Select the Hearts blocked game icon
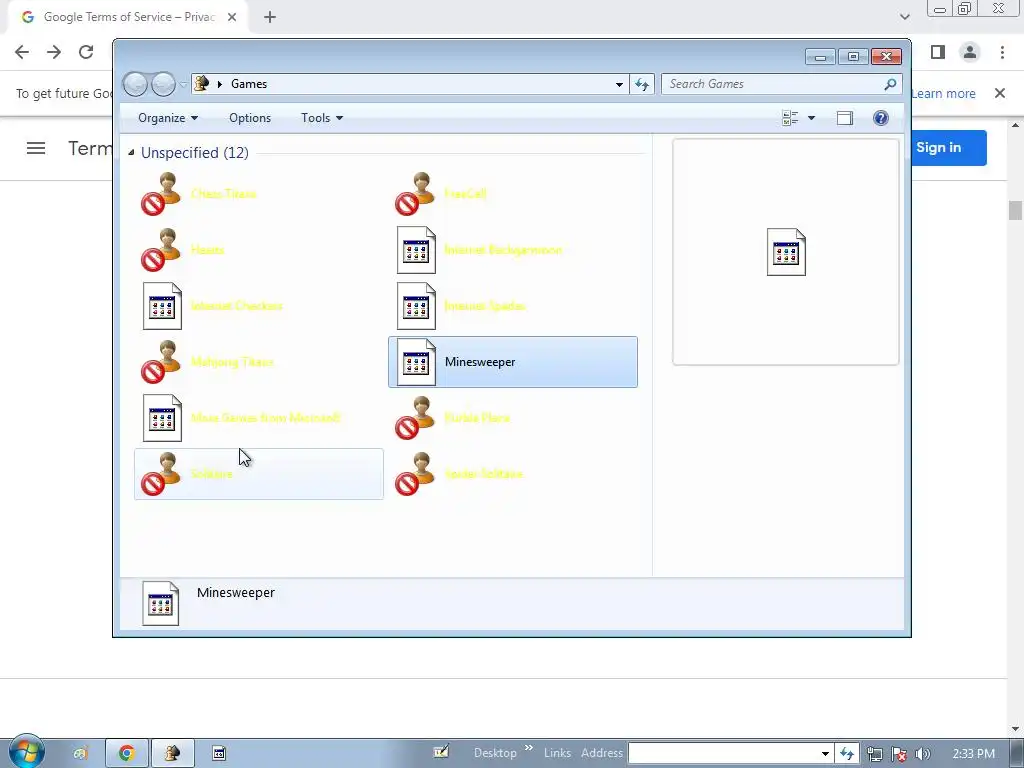The height and width of the screenshot is (768, 1024). coord(161,250)
